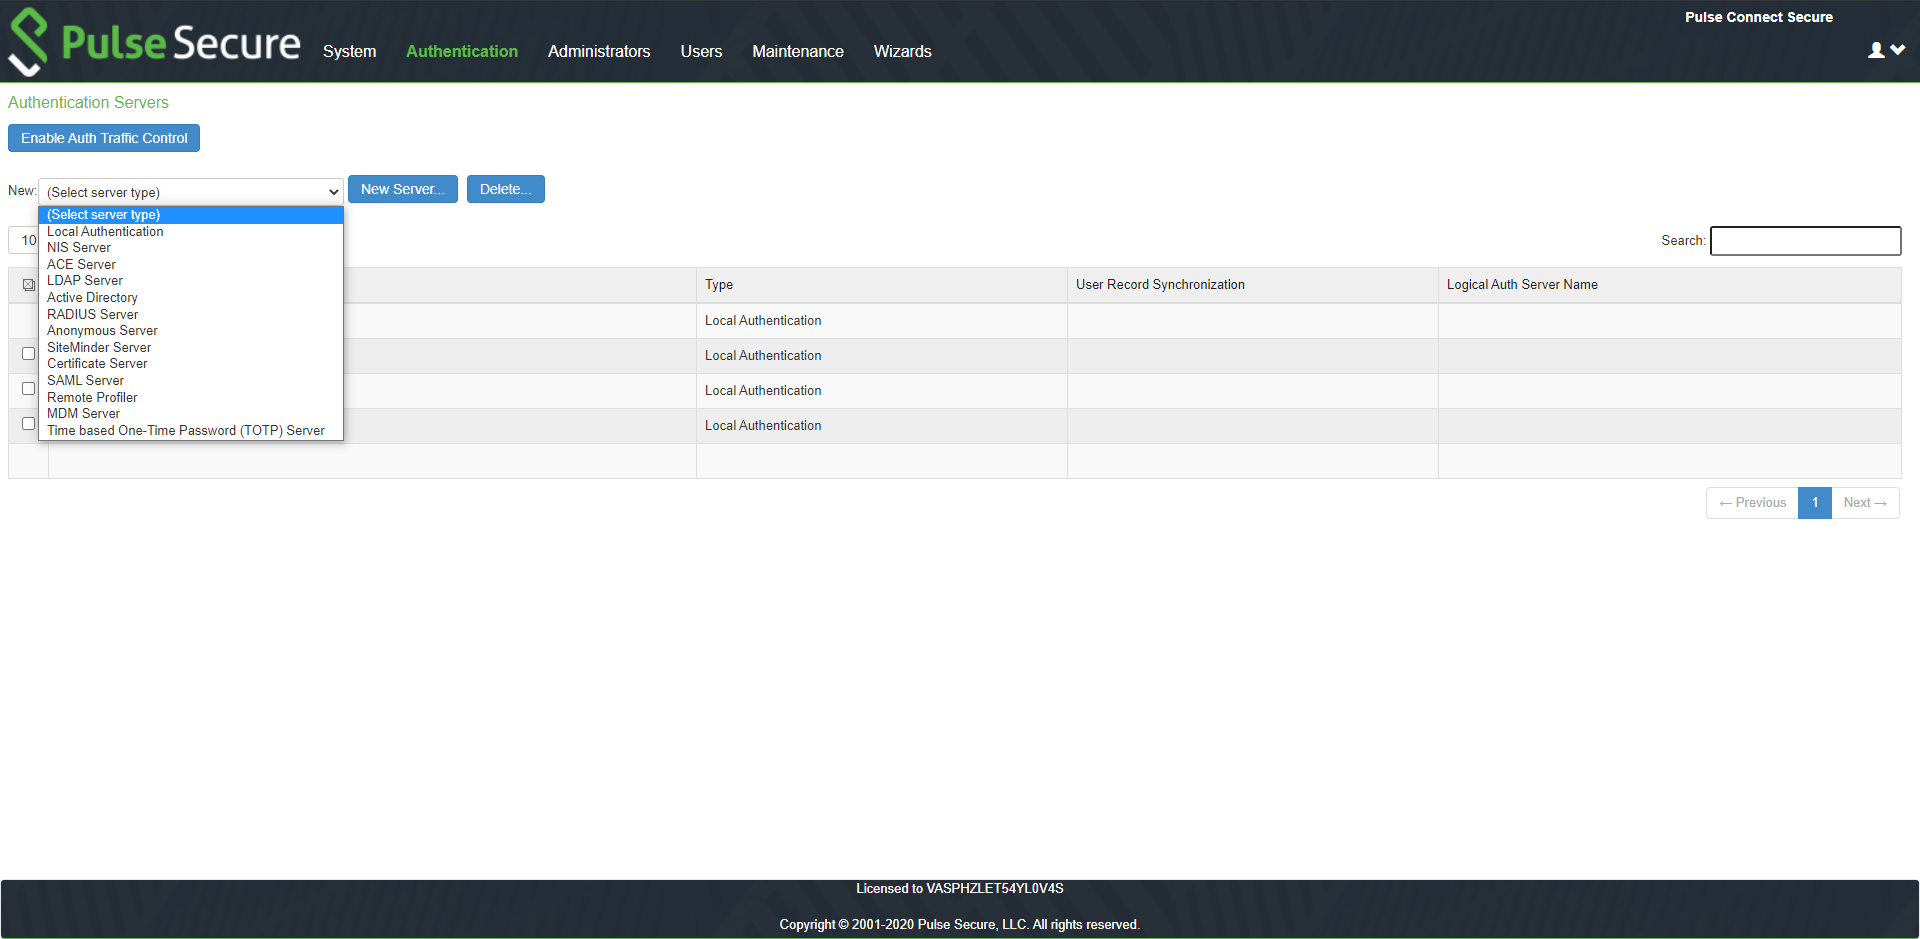The image size is (1920, 939).
Task: Open the Administrators menu
Action: (599, 51)
